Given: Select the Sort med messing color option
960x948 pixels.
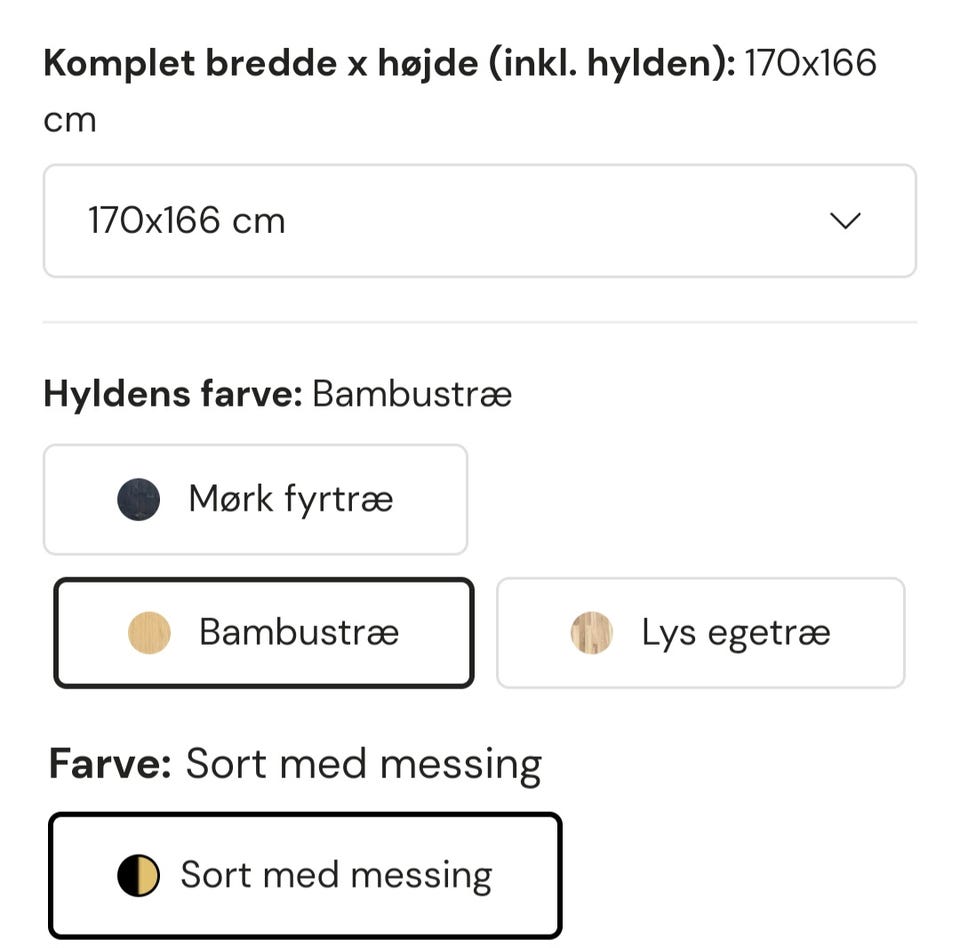Looking at the screenshot, I should [x=305, y=876].
